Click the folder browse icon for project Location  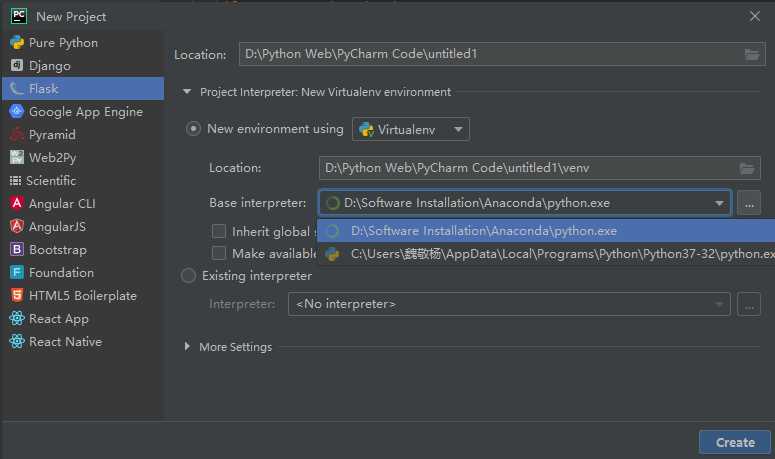[752, 54]
